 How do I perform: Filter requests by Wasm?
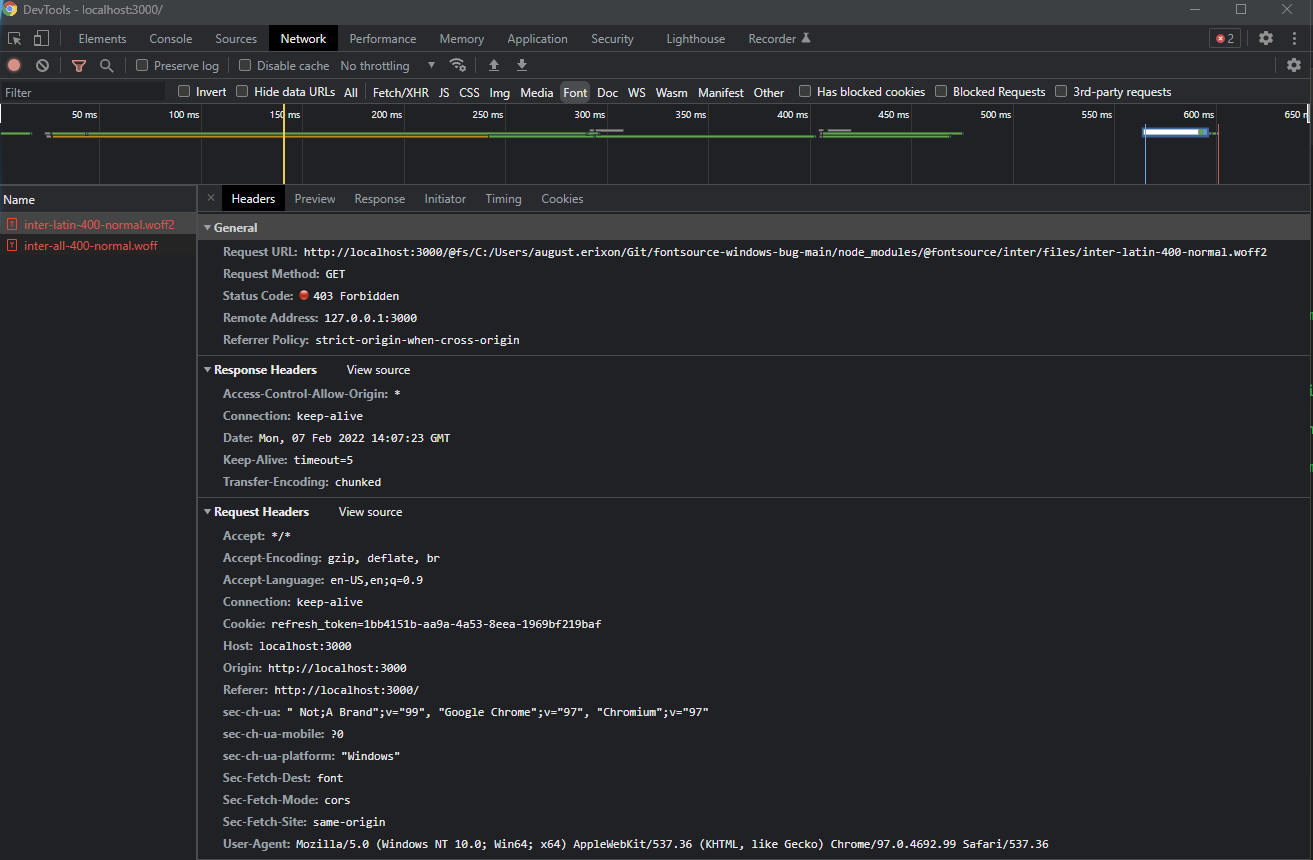[x=672, y=92]
